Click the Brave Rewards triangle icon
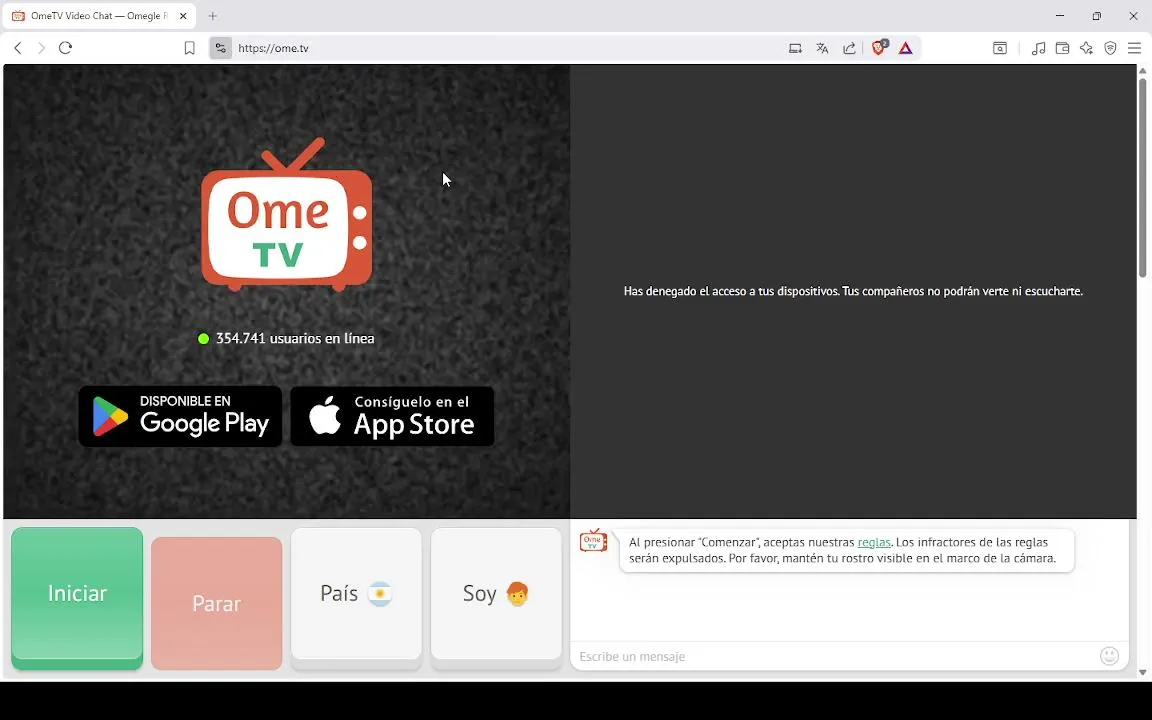The height and width of the screenshot is (720, 1152). click(905, 48)
